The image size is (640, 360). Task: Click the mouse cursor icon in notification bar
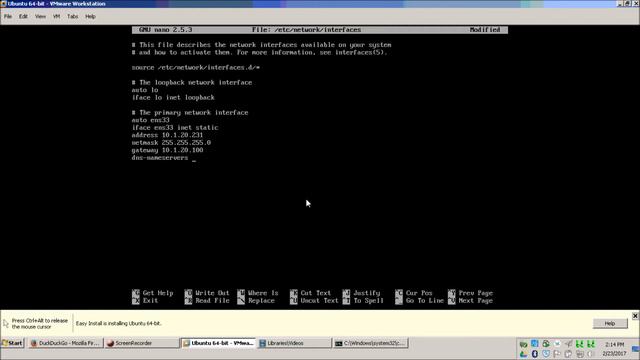6,323
